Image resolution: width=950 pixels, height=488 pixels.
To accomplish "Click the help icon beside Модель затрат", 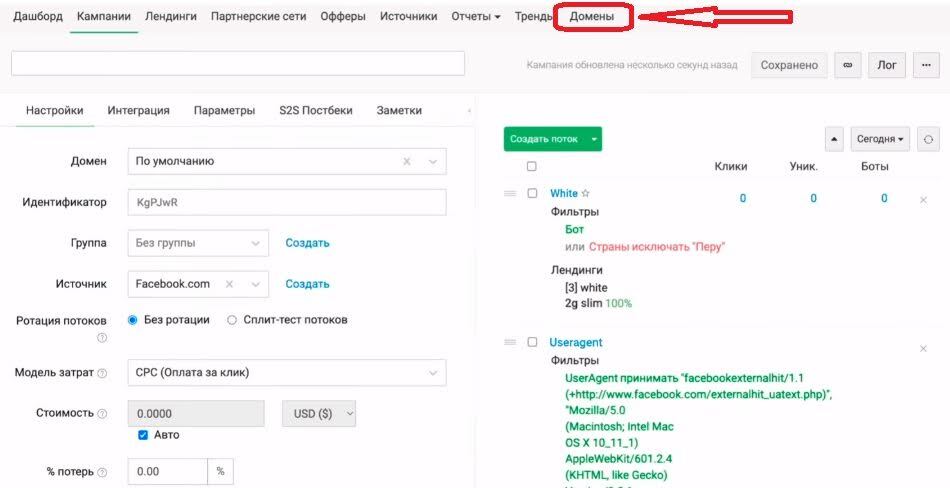I will click(x=102, y=373).
